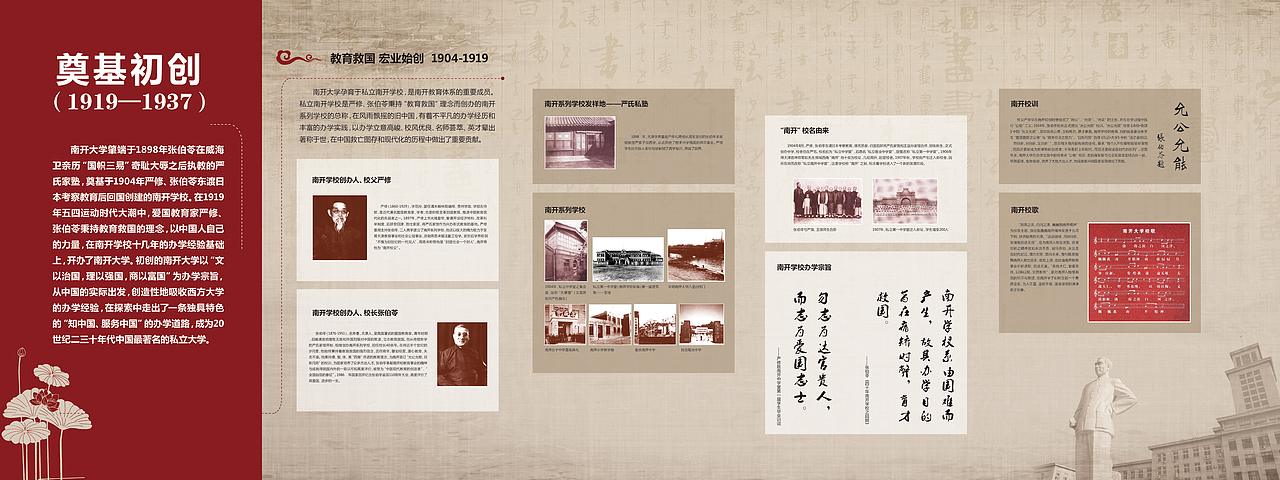Click the heading 南开校训

coord(1024,103)
